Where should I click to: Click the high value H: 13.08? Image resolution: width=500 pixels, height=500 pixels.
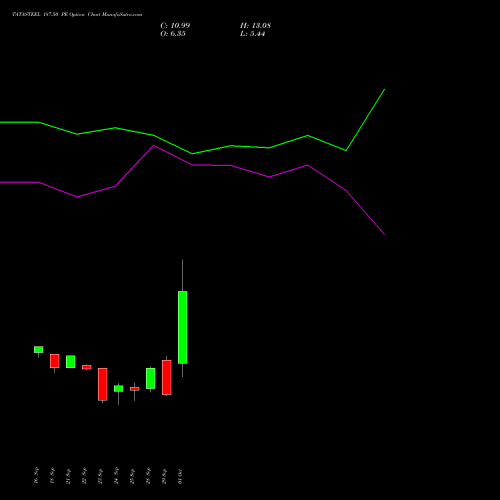click(255, 26)
